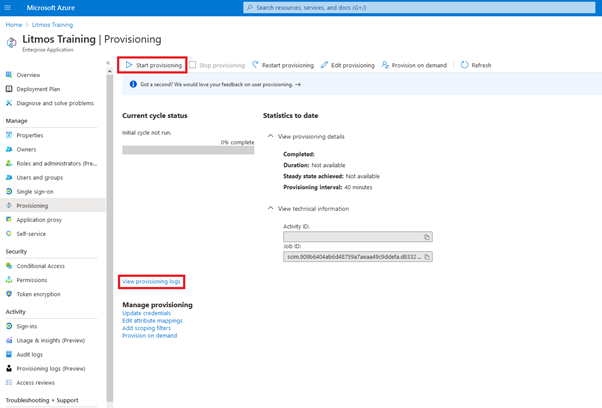Open Conditional Access page

pyautogui.click(x=41, y=266)
